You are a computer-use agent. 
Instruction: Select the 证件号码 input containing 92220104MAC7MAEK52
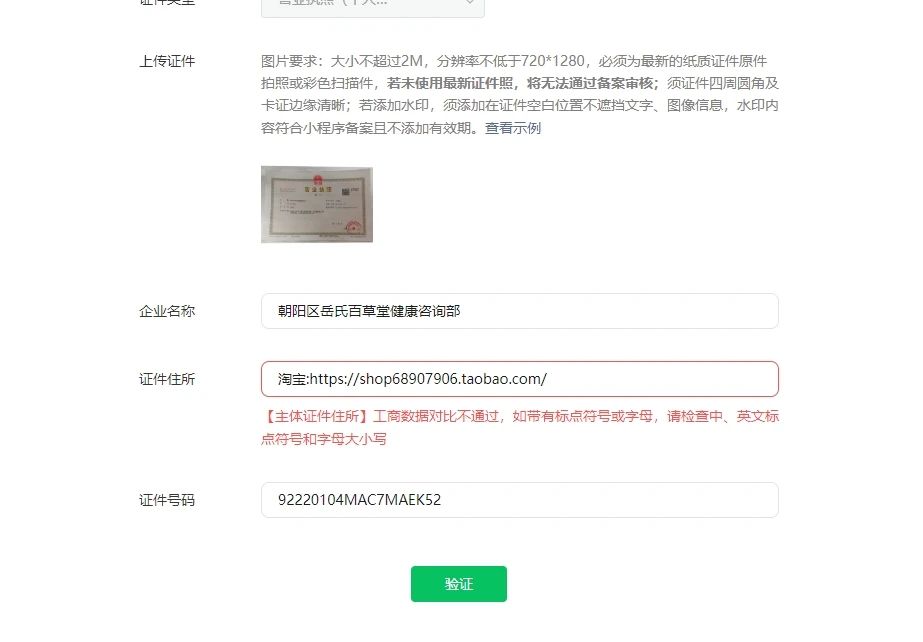(520, 500)
